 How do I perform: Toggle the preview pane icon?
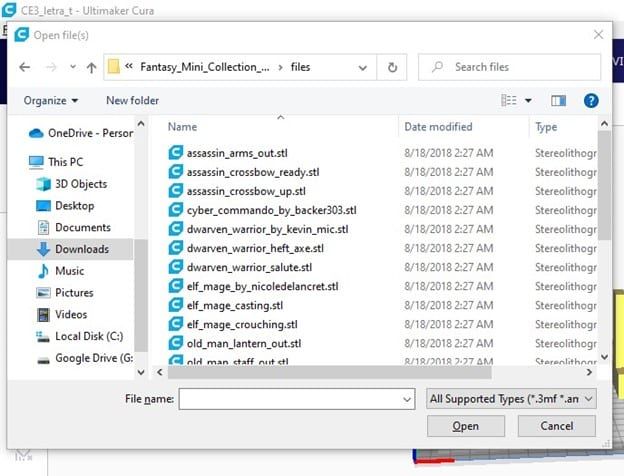[x=558, y=100]
